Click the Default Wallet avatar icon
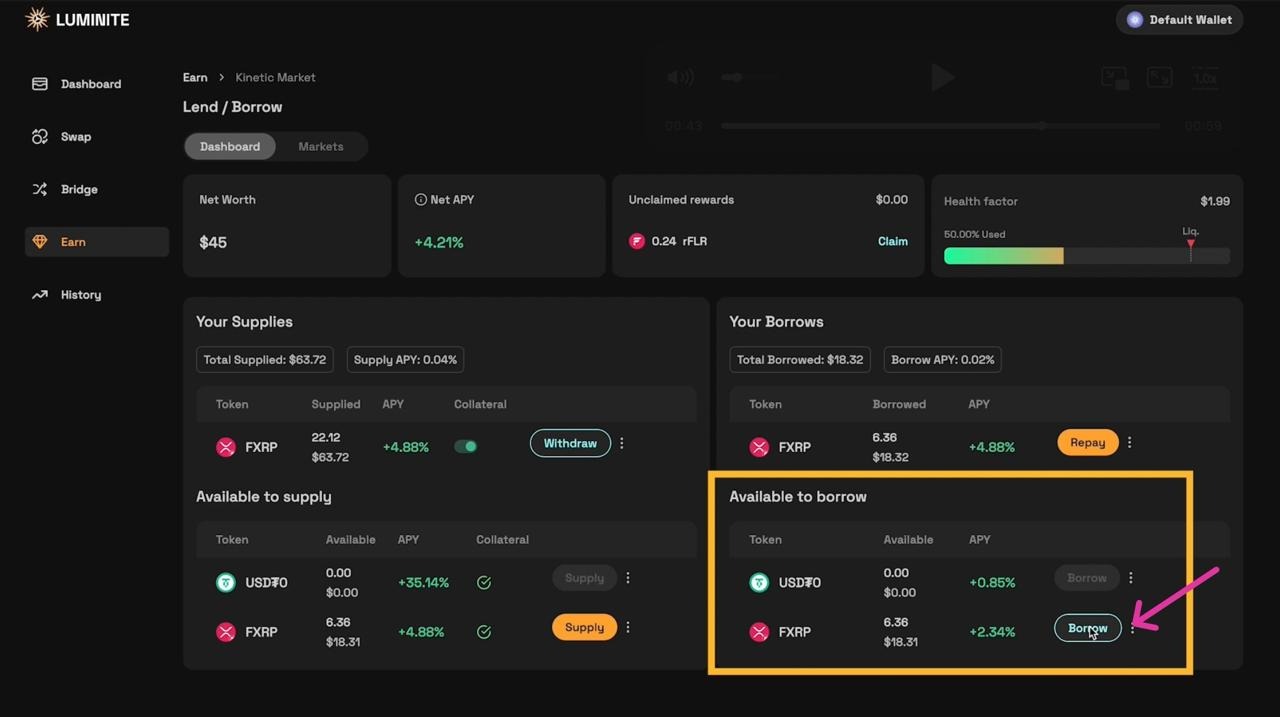 coord(1134,20)
